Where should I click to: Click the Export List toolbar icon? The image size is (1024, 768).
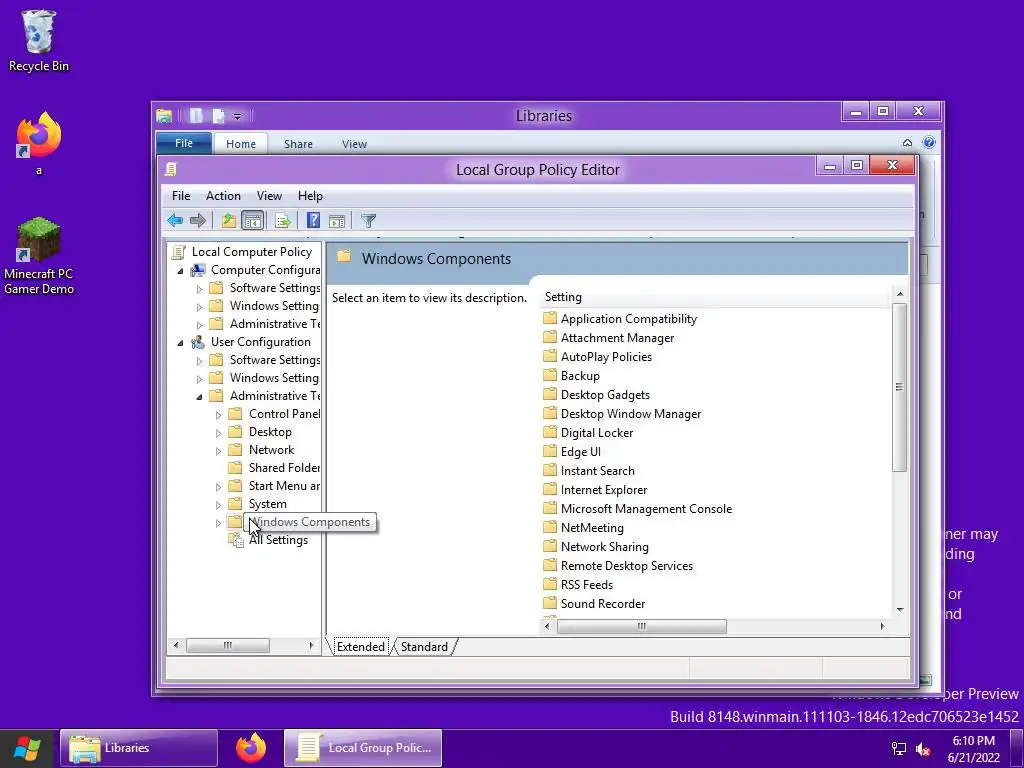pos(283,221)
